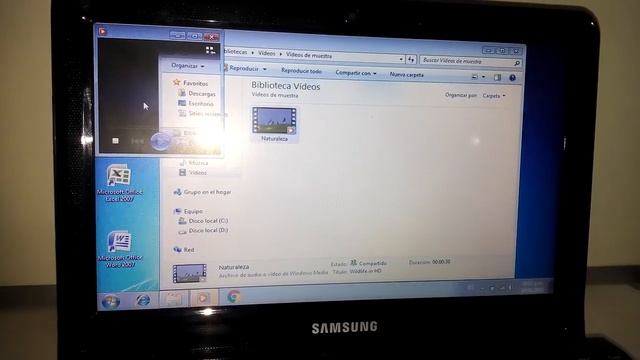Viewport: 640px width, 360px height.
Task: Click Google Chrome on the taskbar
Action: 233,297
